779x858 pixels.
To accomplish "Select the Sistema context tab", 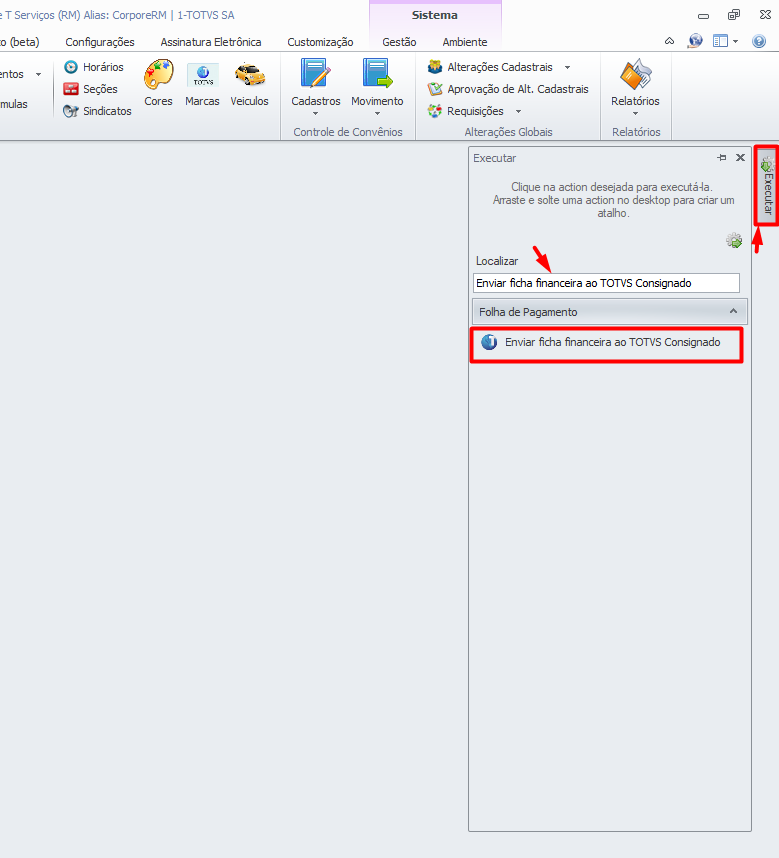I will coord(435,15).
